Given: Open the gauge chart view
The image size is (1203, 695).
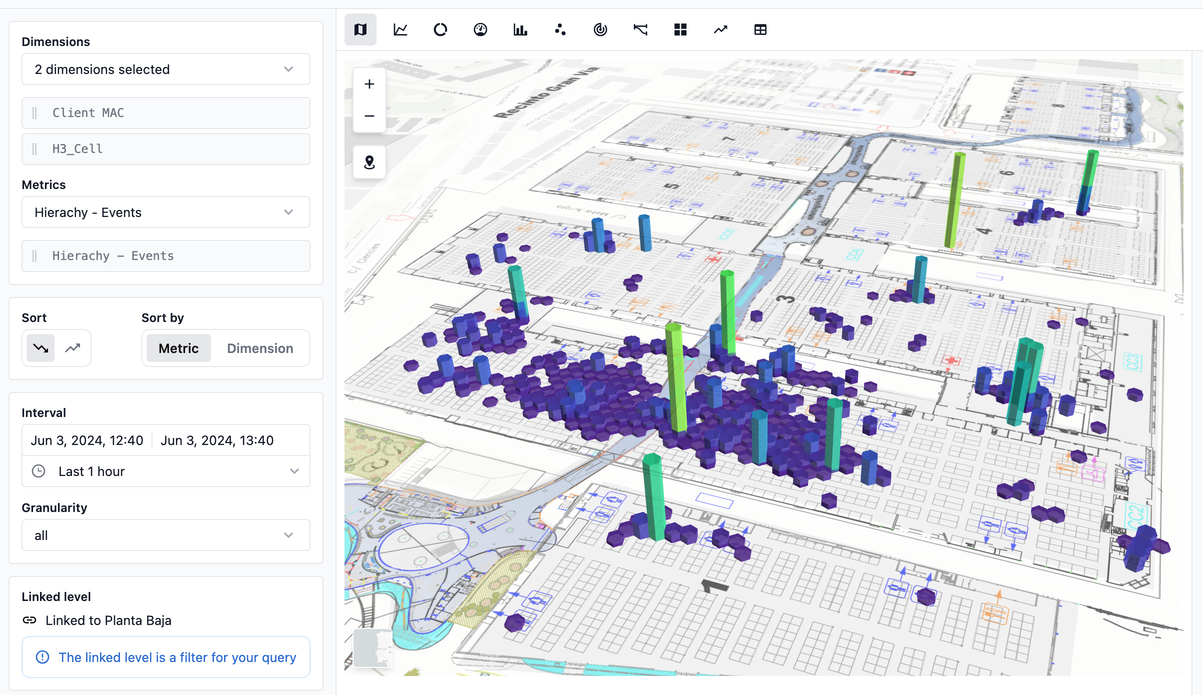Looking at the screenshot, I should tap(480, 30).
